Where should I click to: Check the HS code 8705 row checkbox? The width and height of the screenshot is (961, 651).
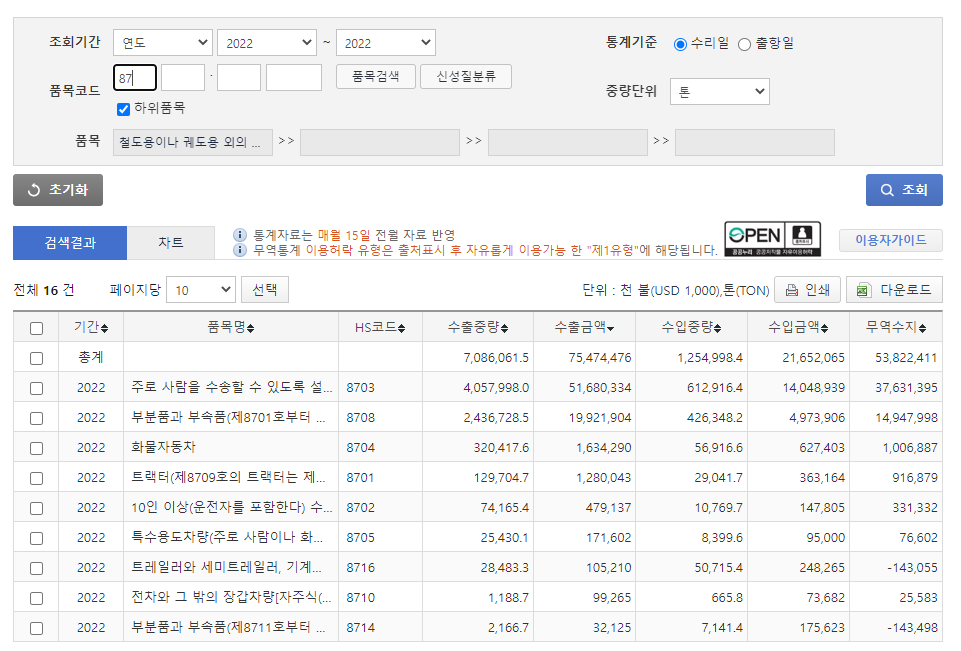(36, 538)
